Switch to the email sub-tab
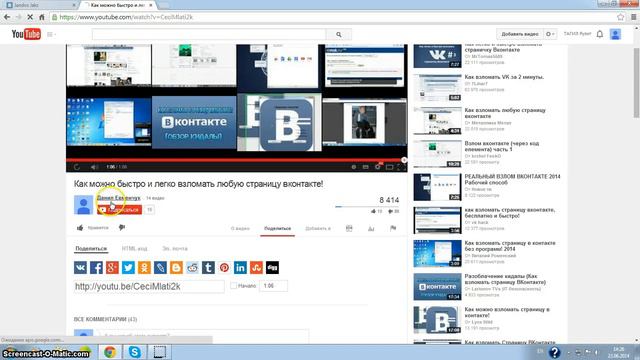This screenshot has height=360, width=640. (175, 249)
